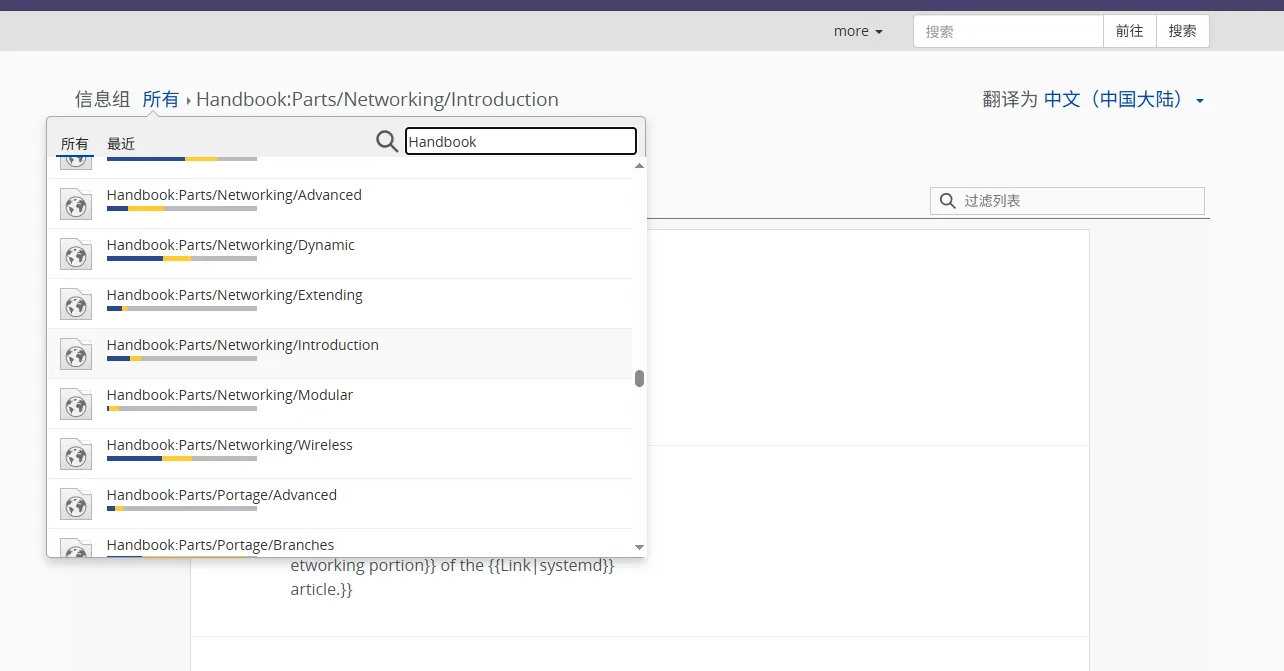This screenshot has height=671, width=1284.
Task: Click the globe icon beside Networking/Extending
Action: (76, 304)
